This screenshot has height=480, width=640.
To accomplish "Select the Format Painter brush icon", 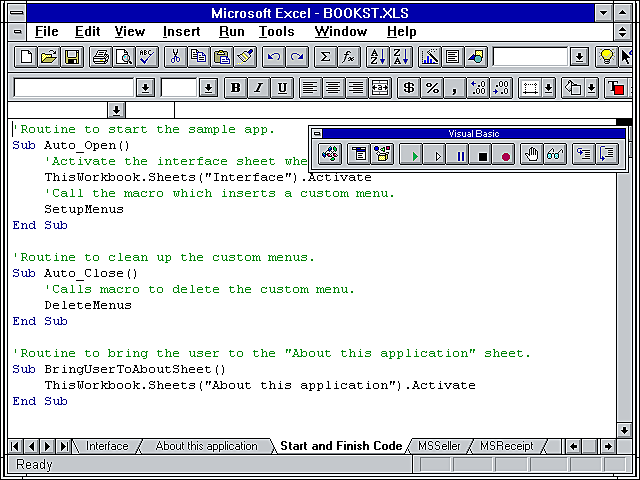I will coord(245,57).
